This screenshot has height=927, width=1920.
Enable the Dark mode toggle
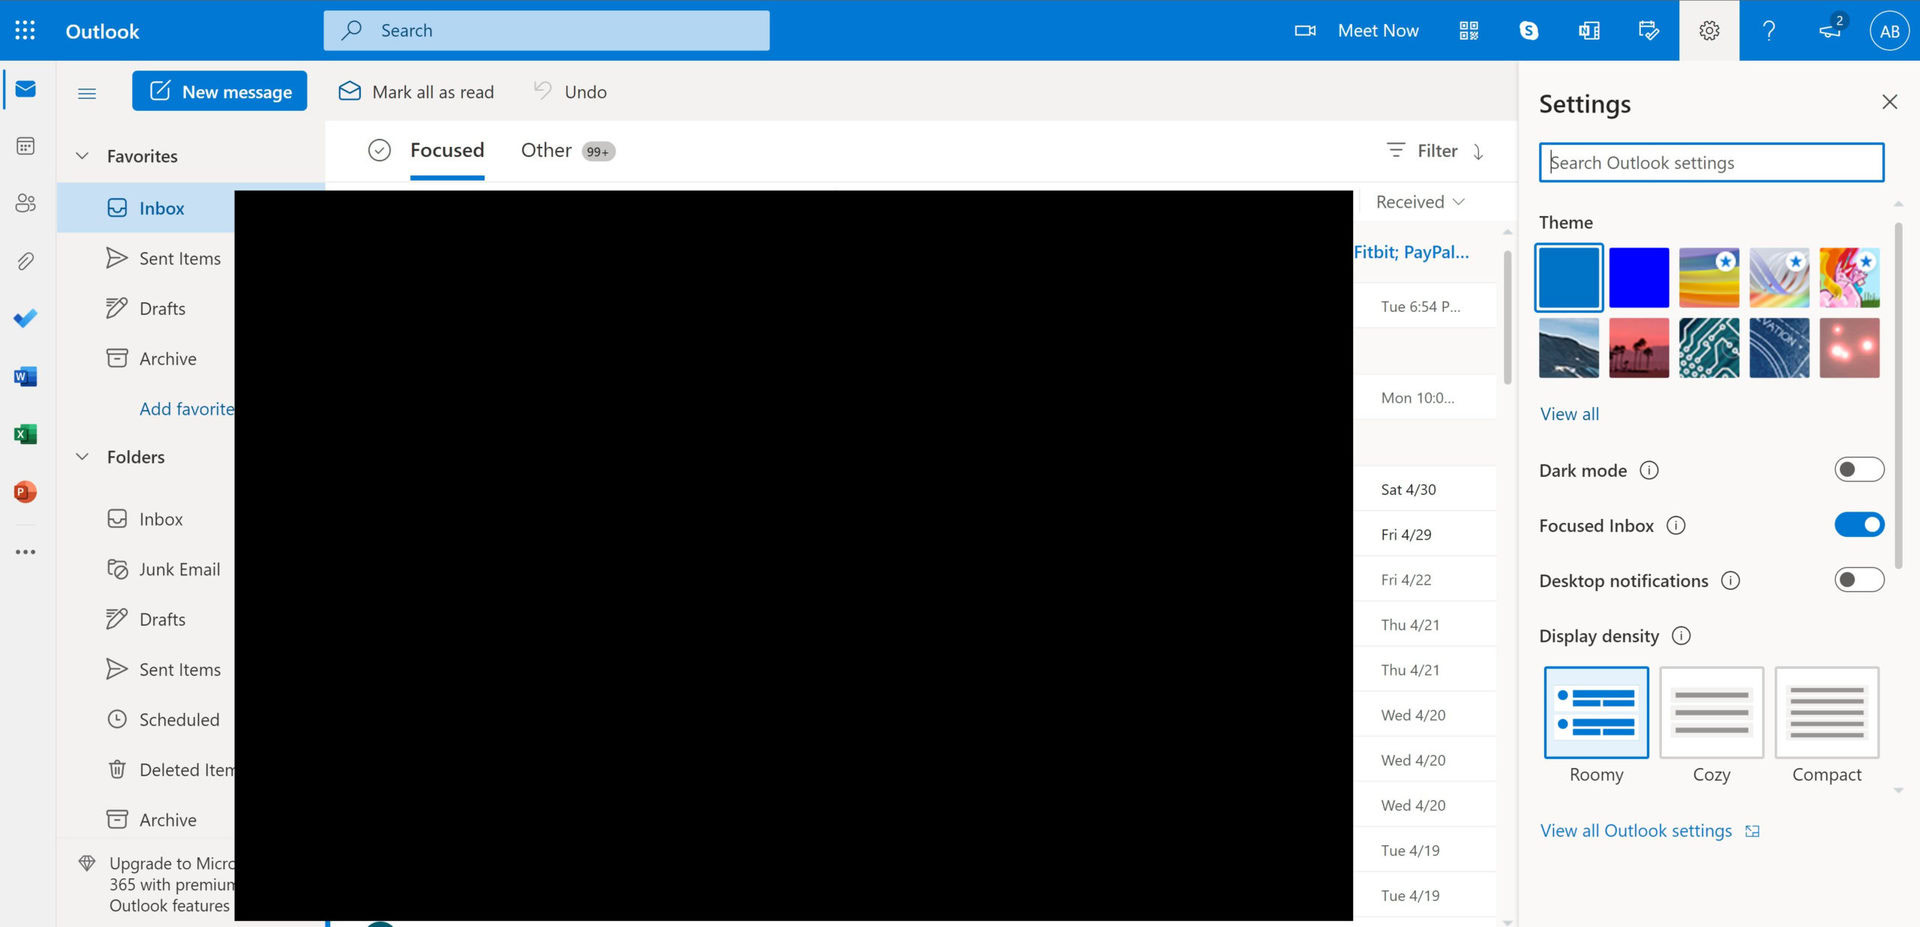(1858, 470)
